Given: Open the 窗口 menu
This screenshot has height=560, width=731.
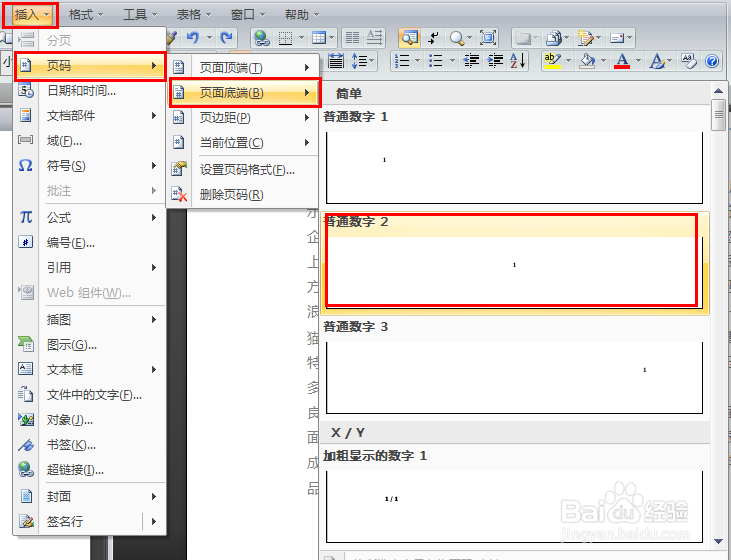Looking at the screenshot, I should (248, 15).
